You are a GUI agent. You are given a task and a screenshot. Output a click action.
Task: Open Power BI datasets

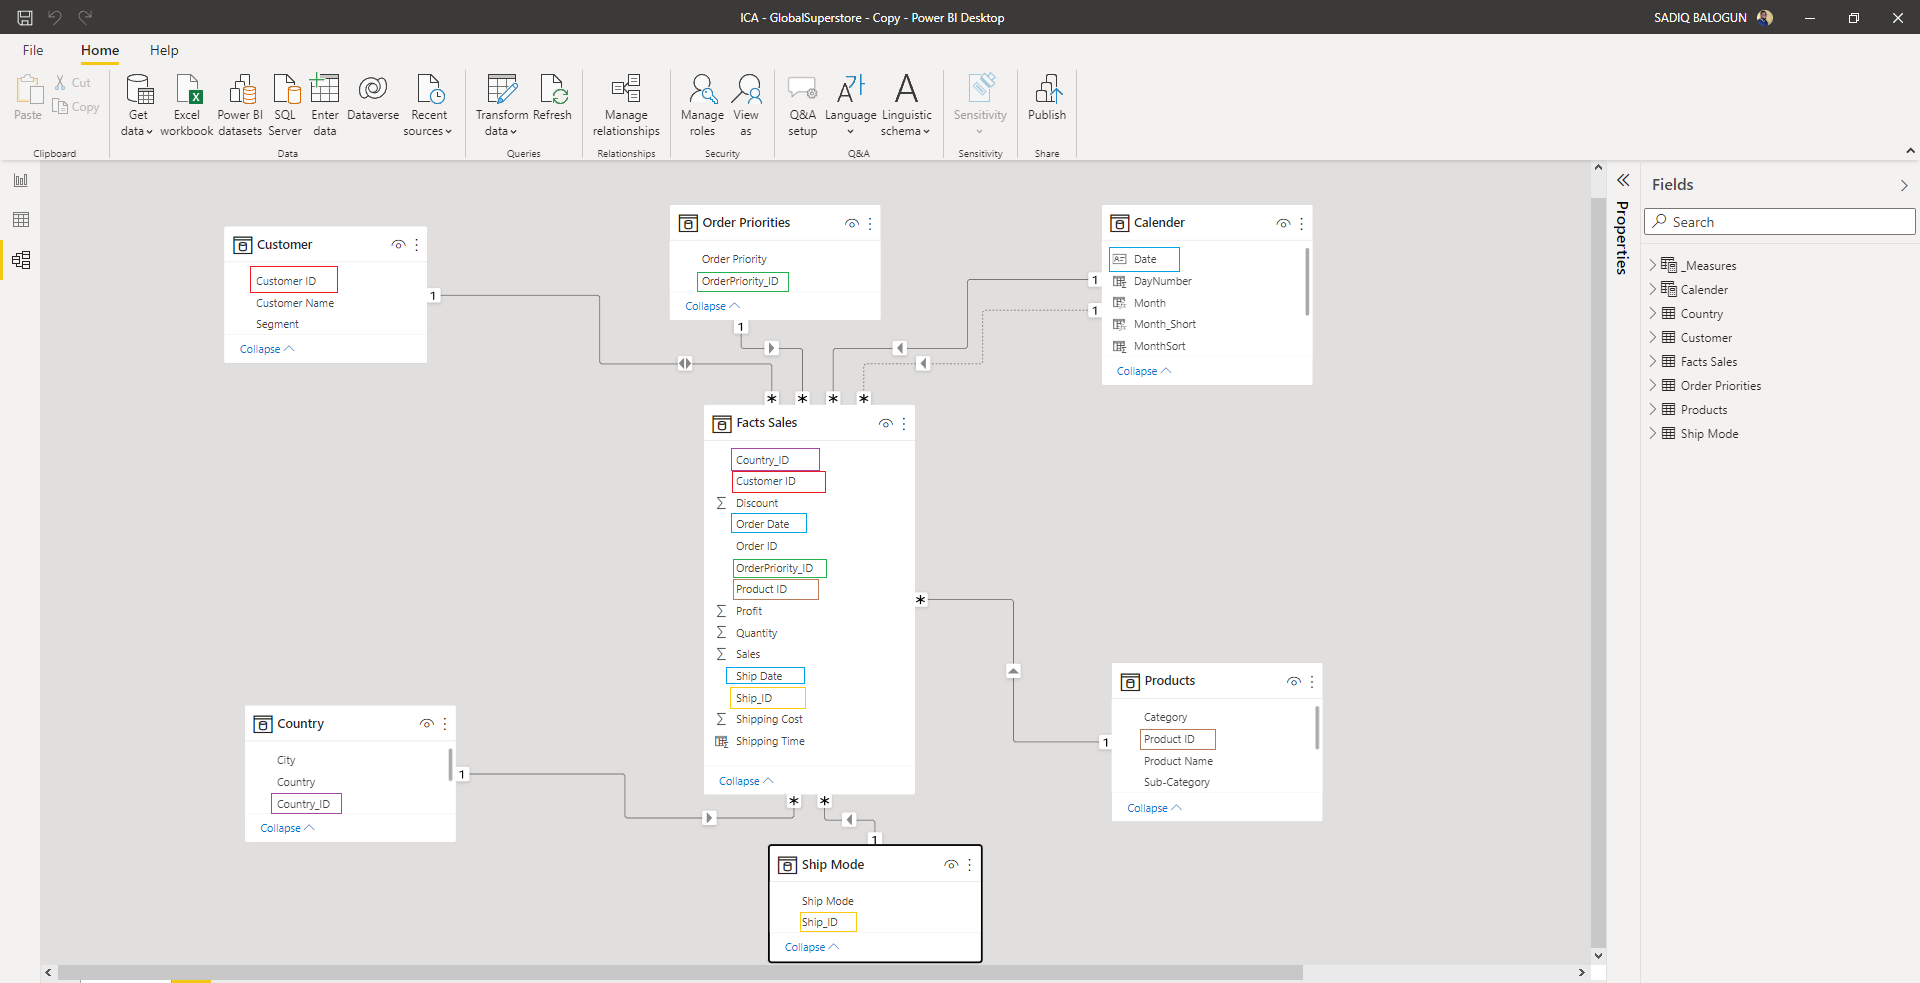point(240,105)
